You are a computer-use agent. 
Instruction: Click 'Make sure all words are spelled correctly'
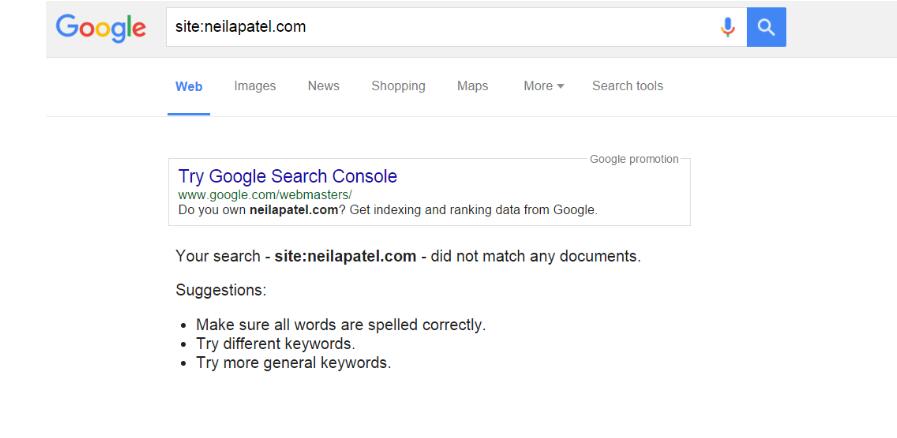340,325
